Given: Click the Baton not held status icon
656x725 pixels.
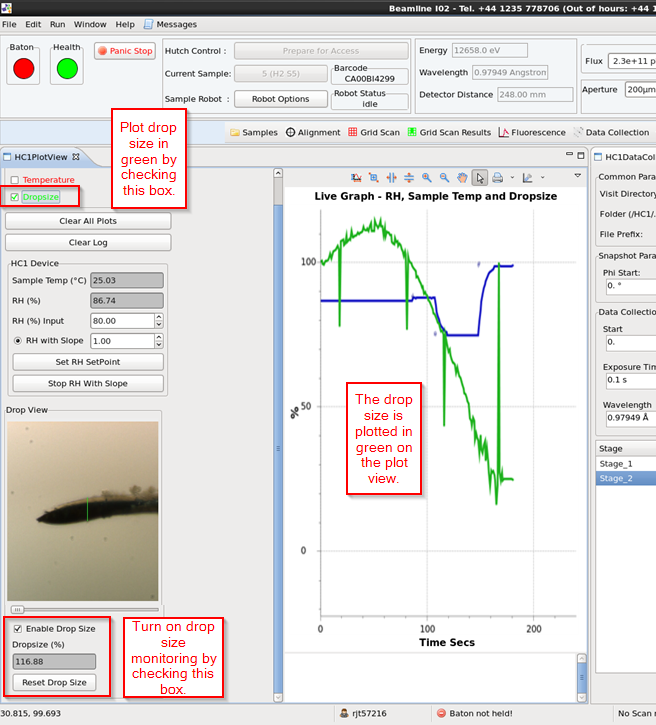Looking at the screenshot, I should tap(441, 713).
